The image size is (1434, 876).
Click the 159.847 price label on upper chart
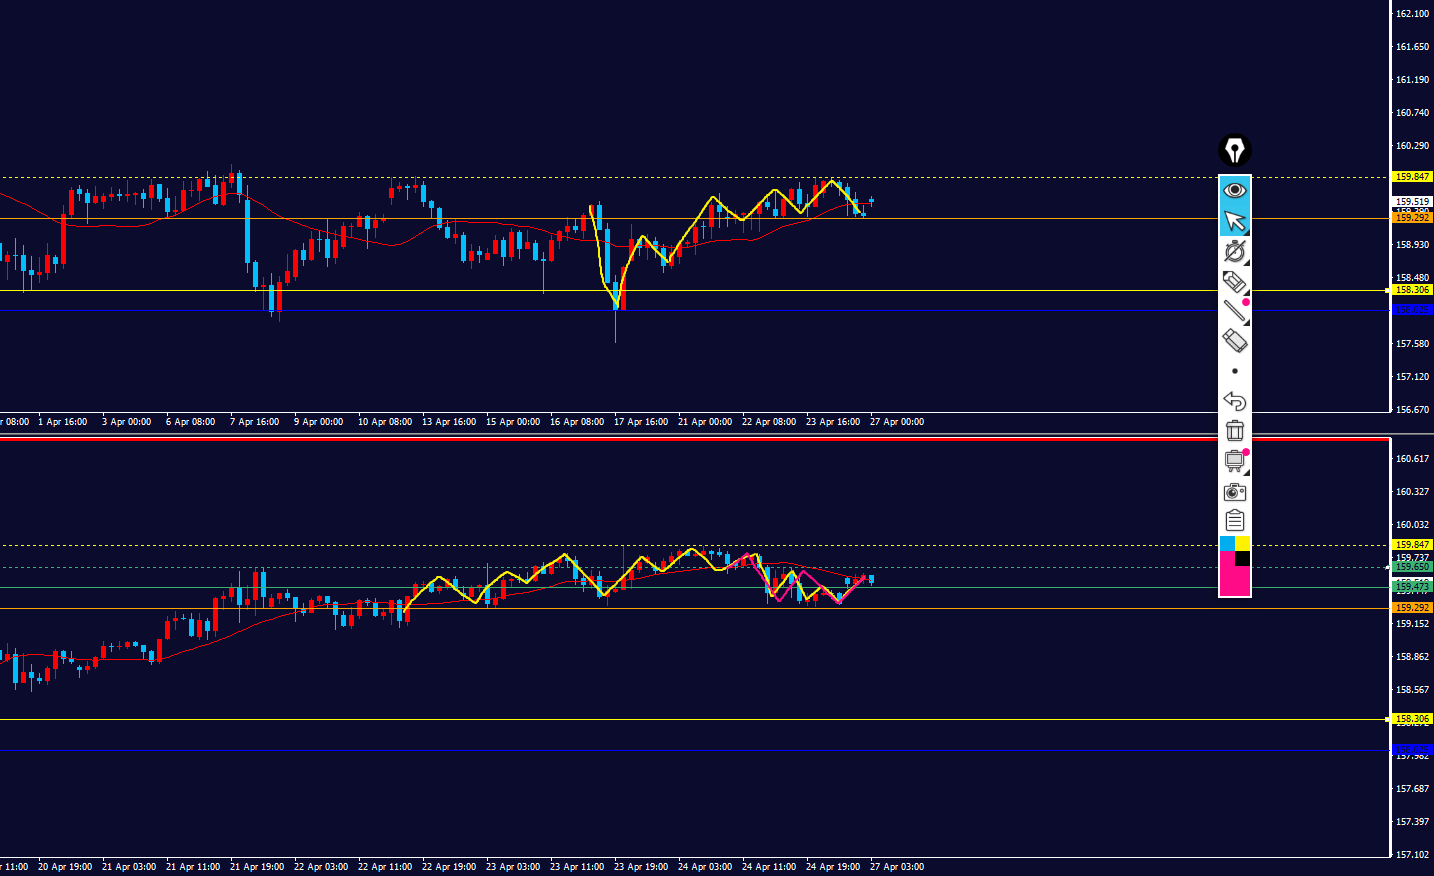coord(1412,177)
